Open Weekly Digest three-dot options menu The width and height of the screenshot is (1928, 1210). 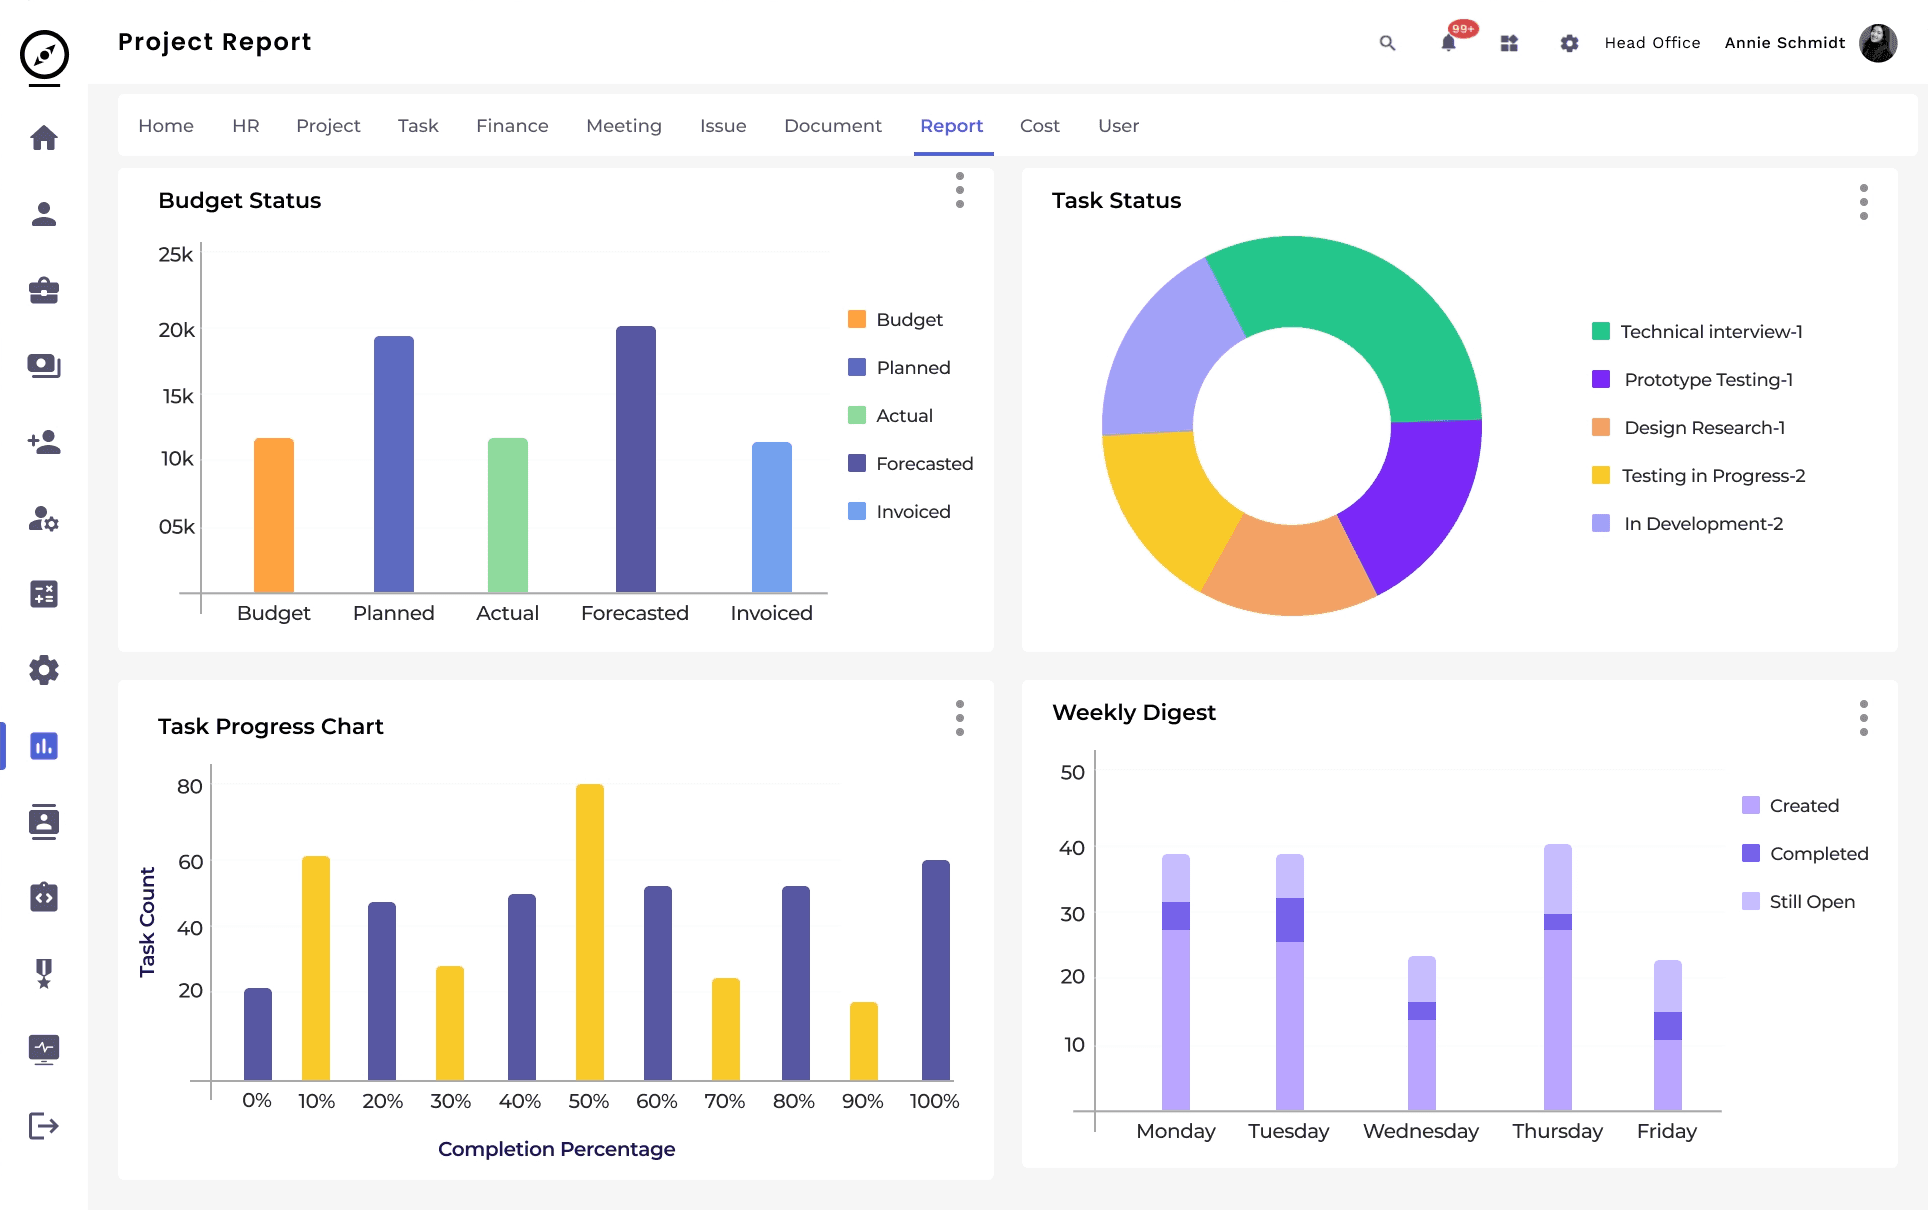(x=1863, y=718)
